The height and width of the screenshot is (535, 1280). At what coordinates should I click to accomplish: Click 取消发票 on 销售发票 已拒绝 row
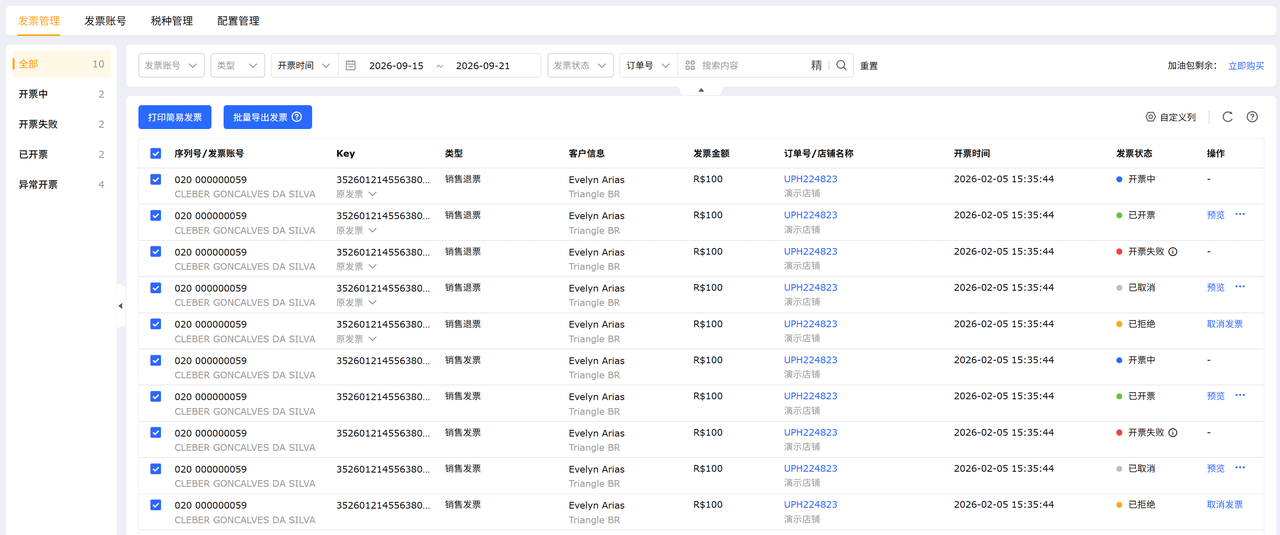pyautogui.click(x=1225, y=505)
